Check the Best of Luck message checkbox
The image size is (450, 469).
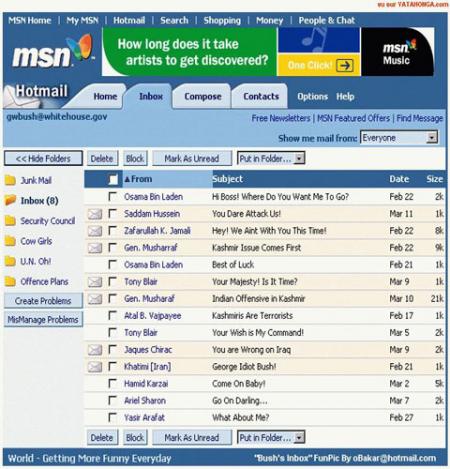(113, 264)
